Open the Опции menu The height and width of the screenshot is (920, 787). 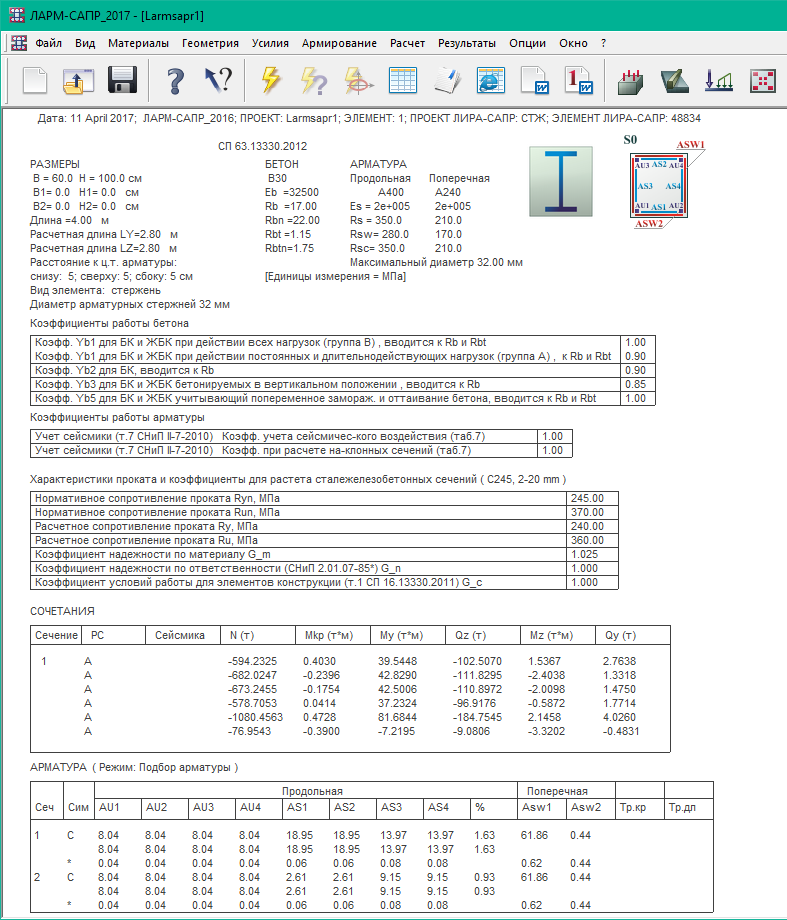[x=527, y=43]
